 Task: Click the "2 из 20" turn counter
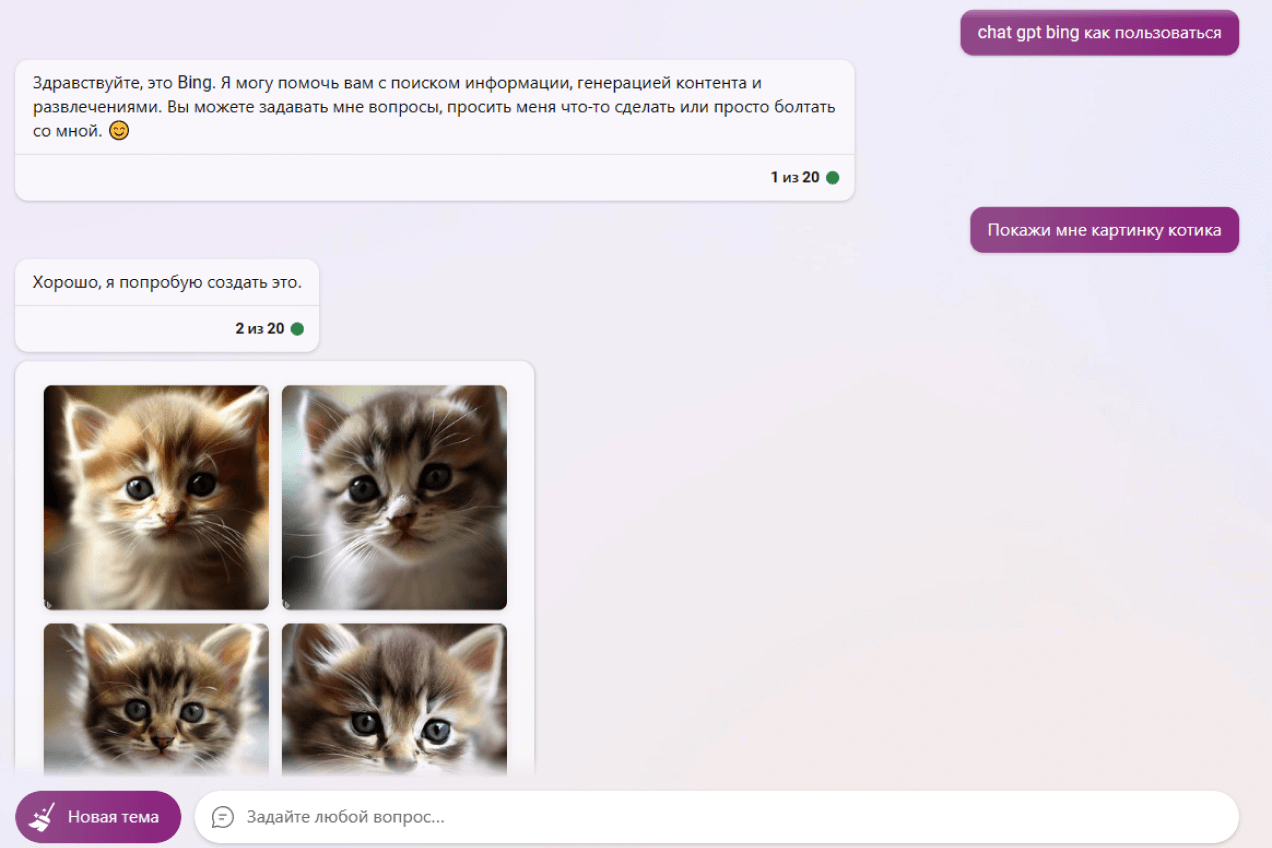tap(260, 329)
